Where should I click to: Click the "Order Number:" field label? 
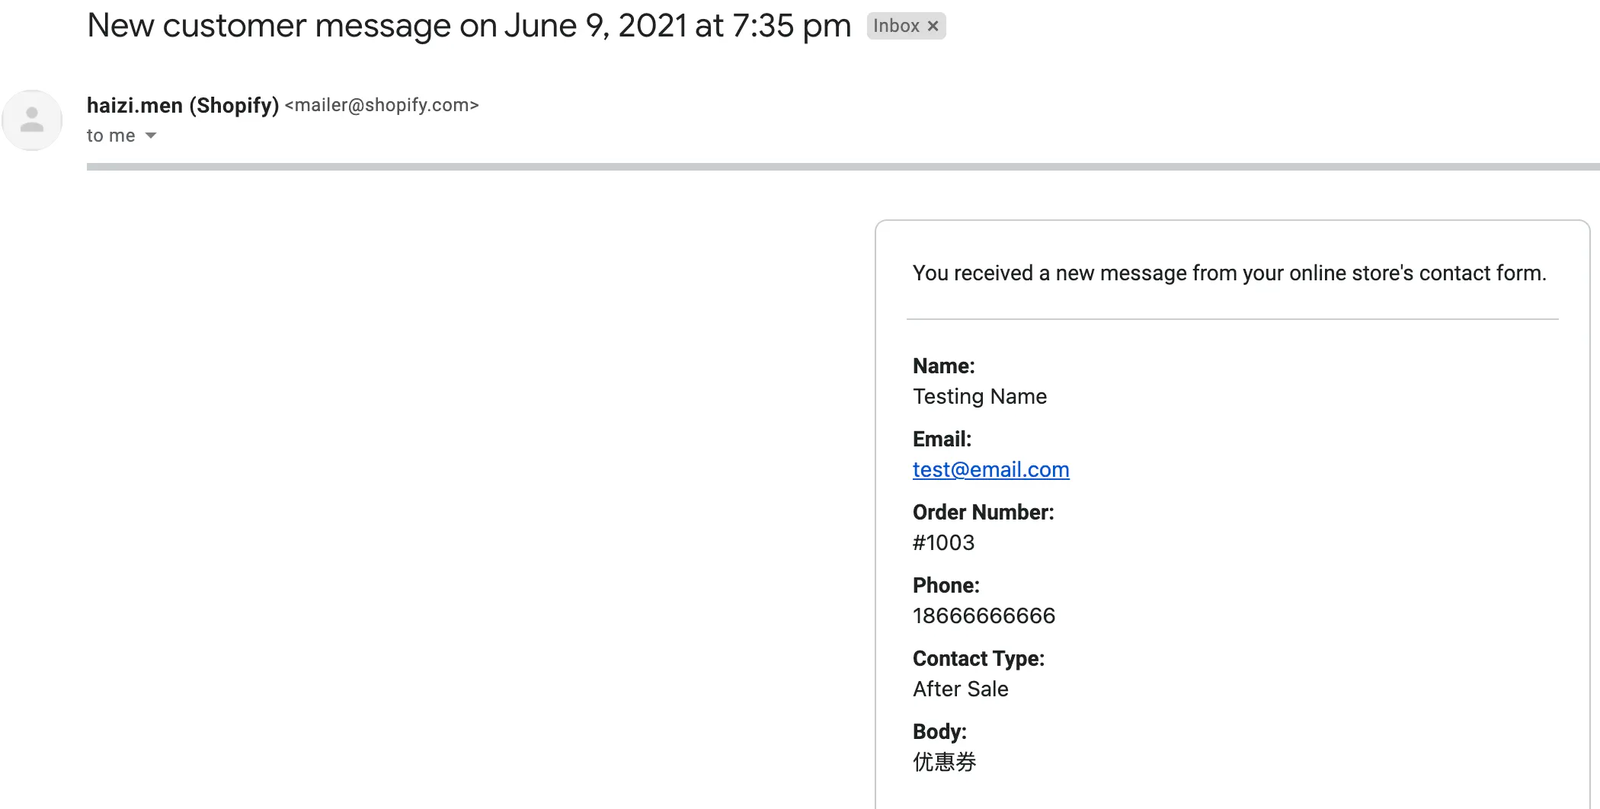tap(983, 513)
